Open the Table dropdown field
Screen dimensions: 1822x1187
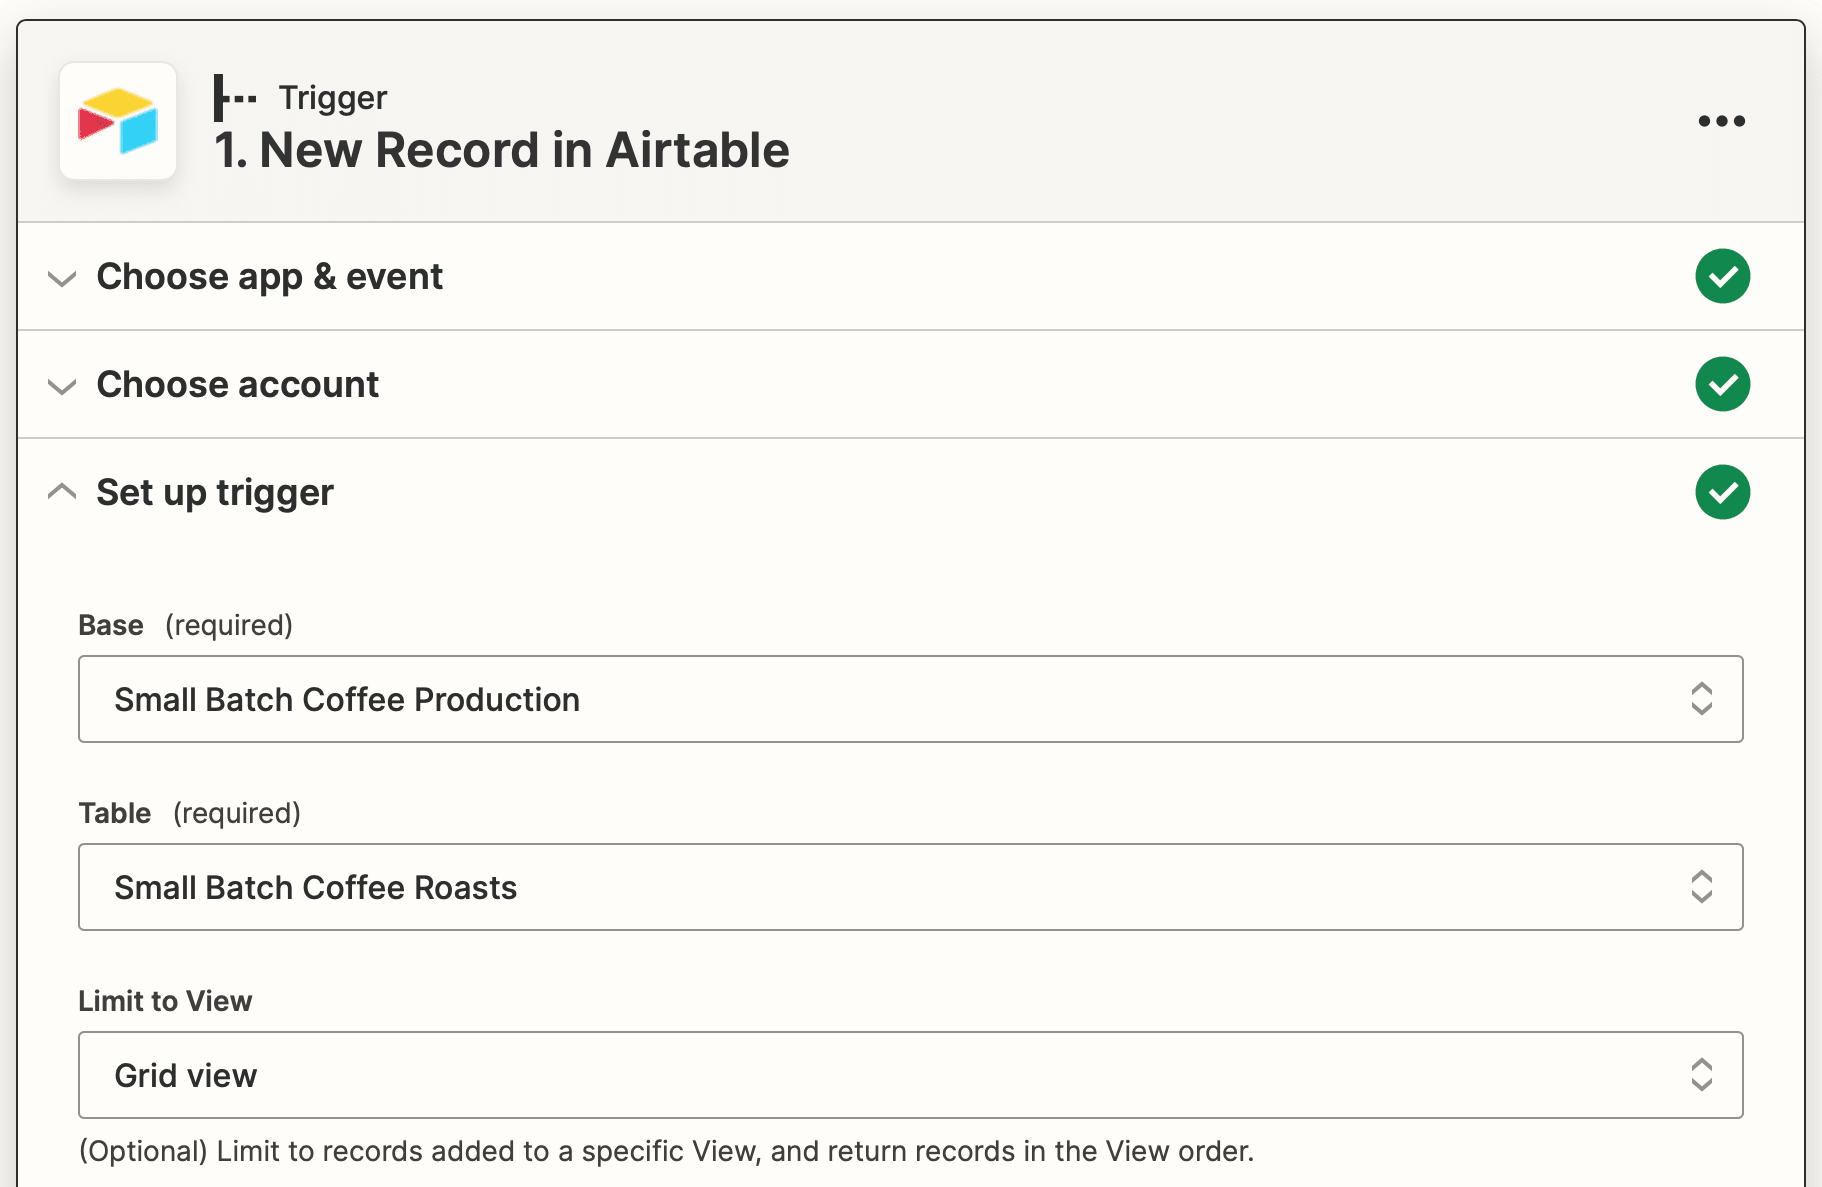tap(880, 887)
